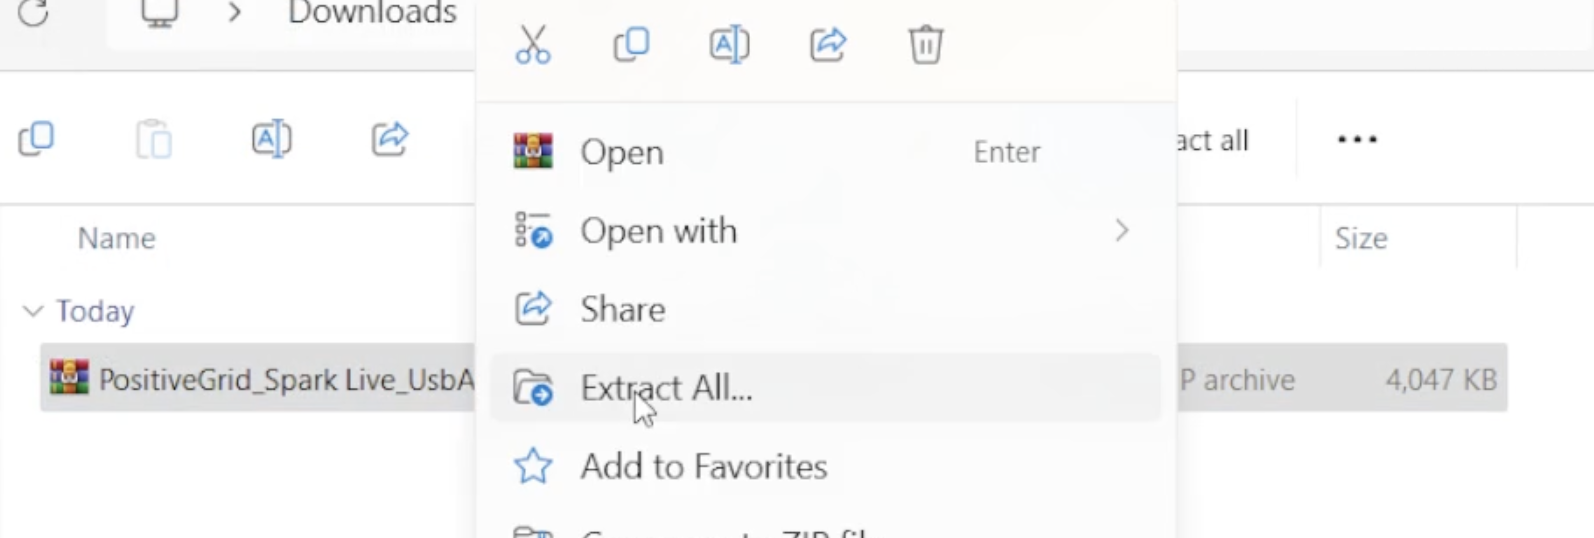
Task: Click the Delete trash icon in context menu
Action: tap(926, 45)
